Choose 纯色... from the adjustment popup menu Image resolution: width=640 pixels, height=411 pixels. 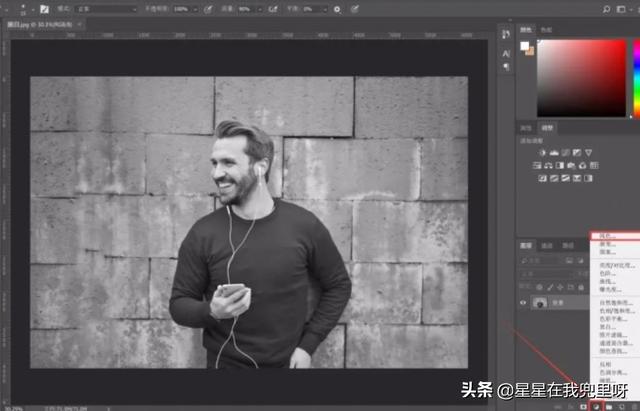pos(605,236)
